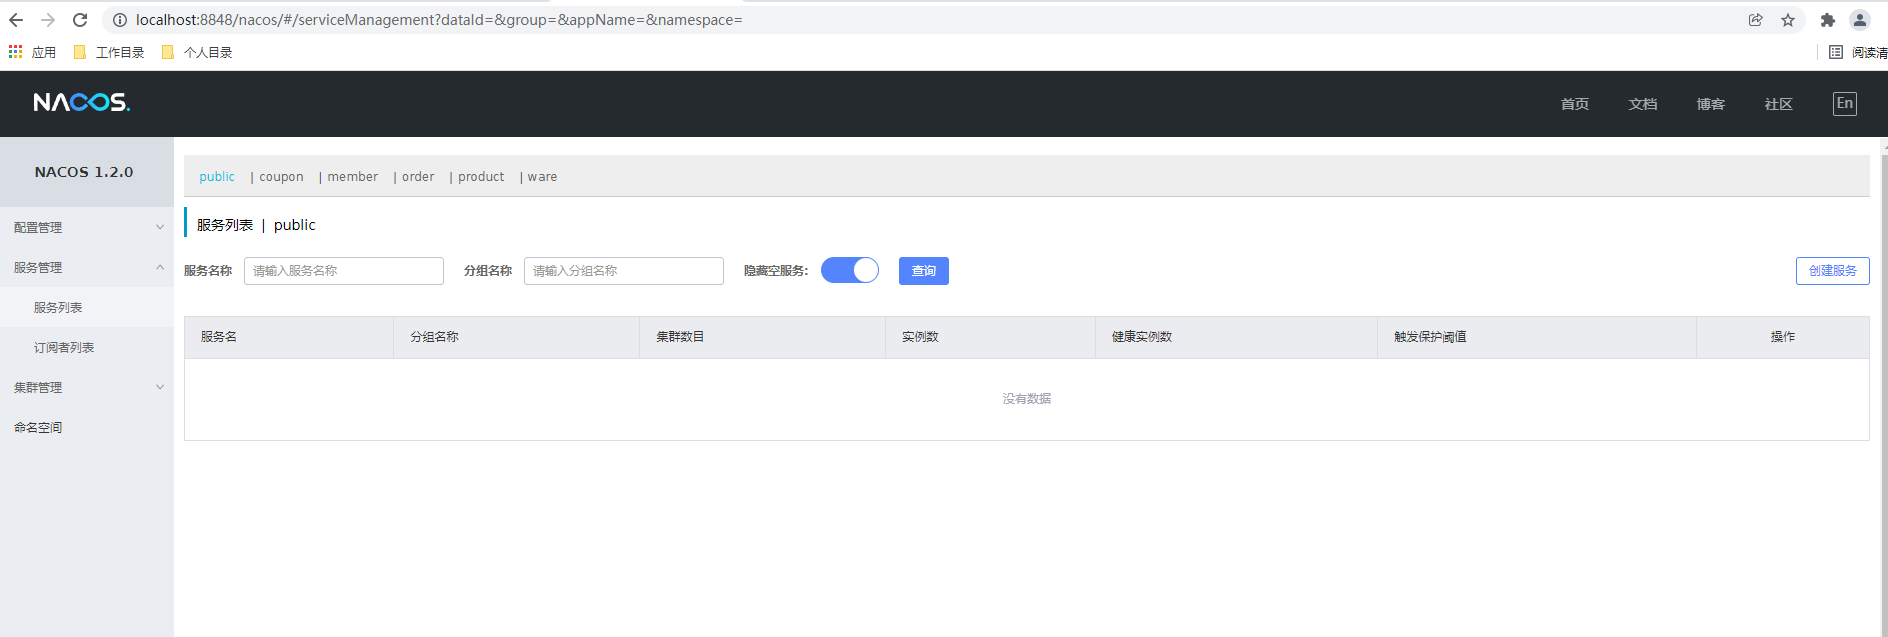Click the browser address bar URL
Viewport: 1888px width, 637px height.
439,20
